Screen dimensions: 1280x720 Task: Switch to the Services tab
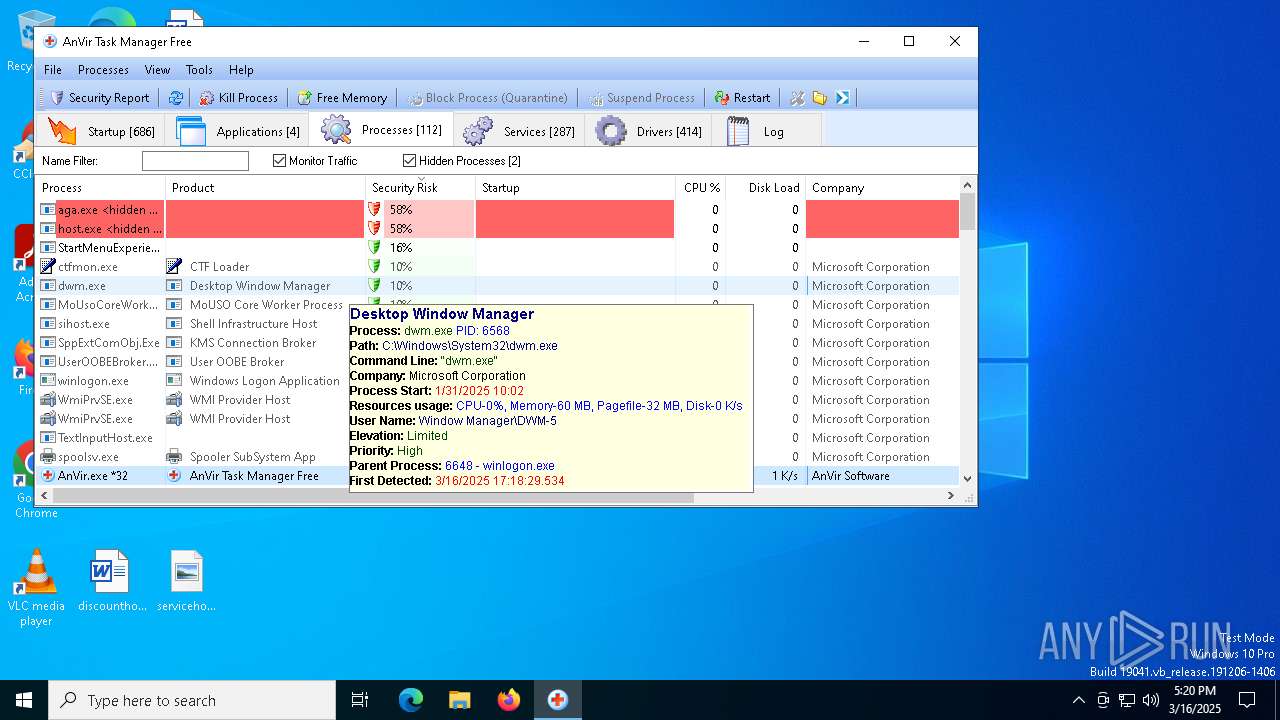point(518,131)
